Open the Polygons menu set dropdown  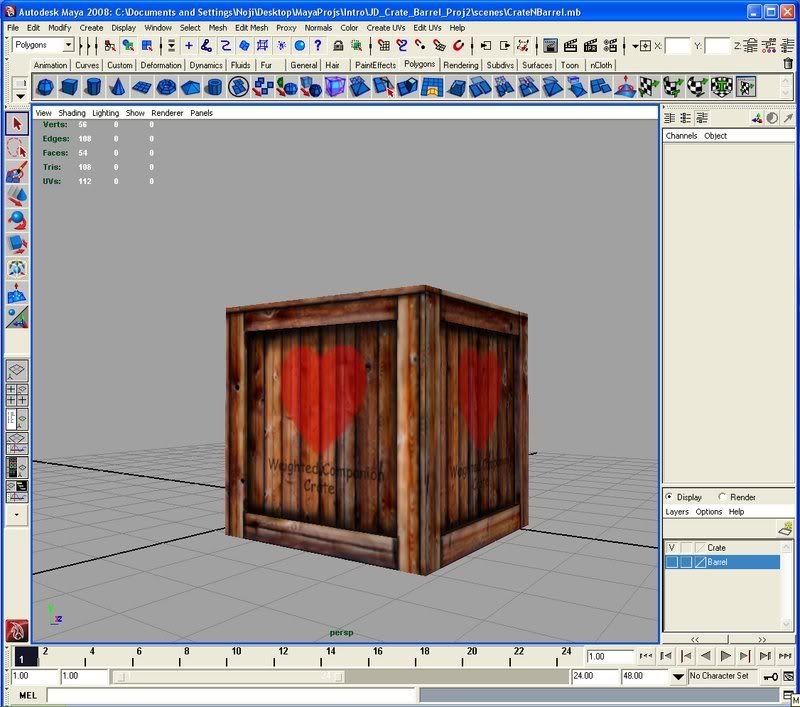68,45
